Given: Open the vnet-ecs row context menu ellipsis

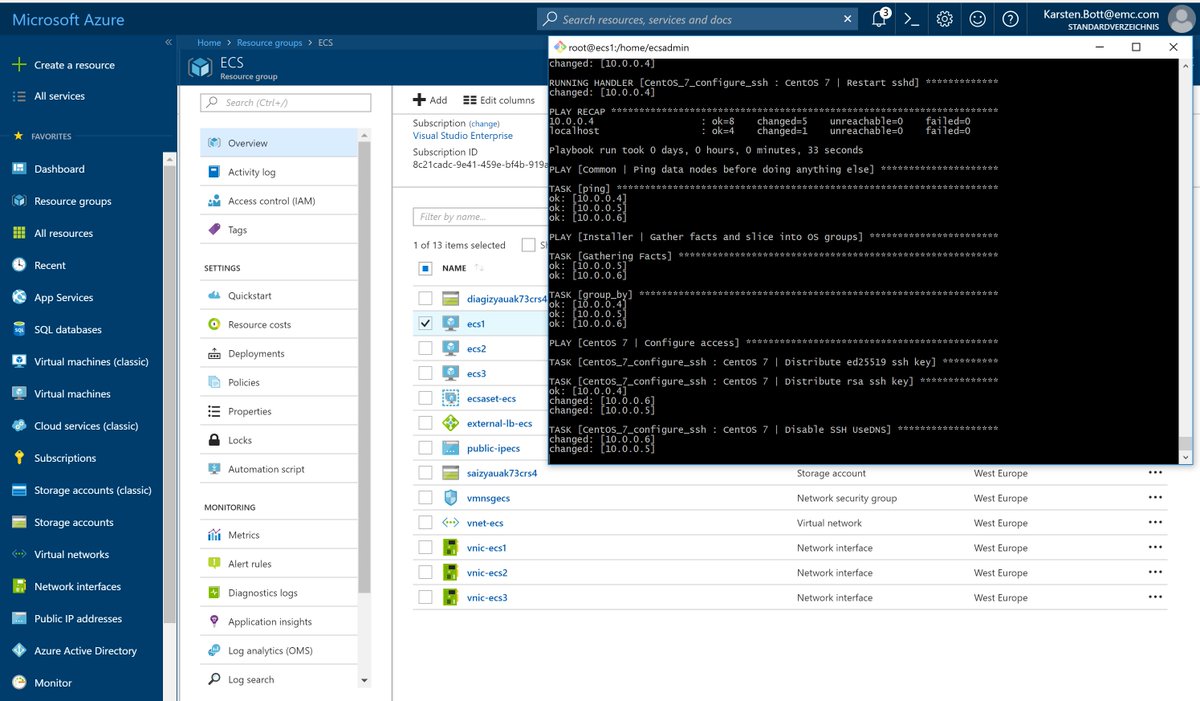Looking at the screenshot, I should [x=1155, y=522].
